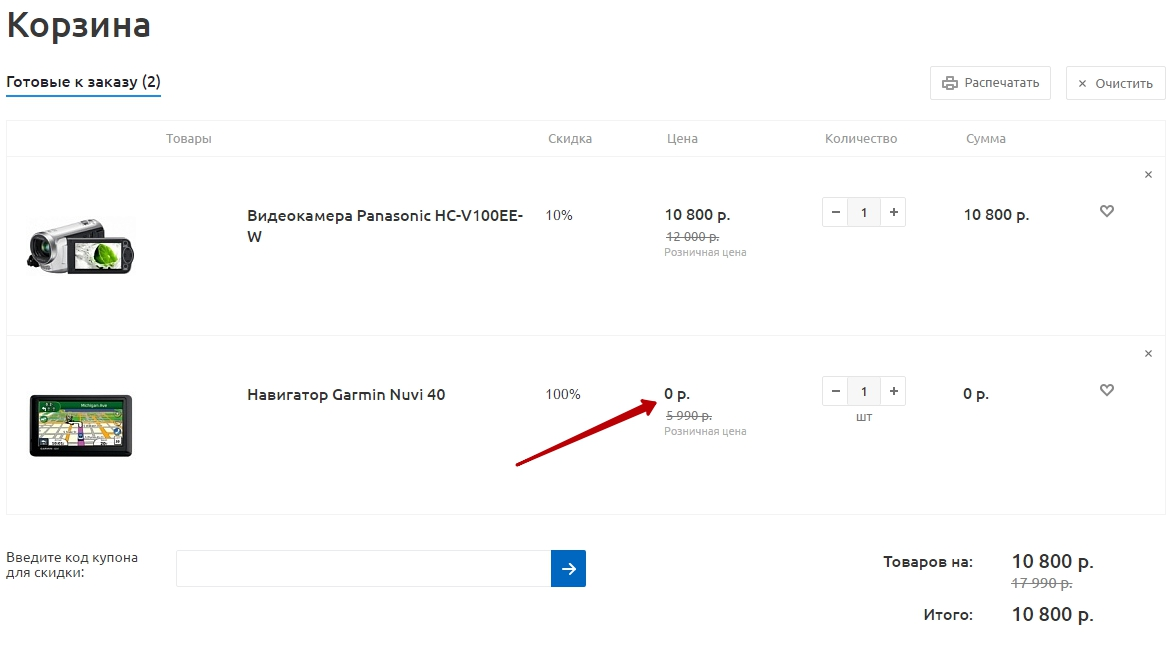1176x662 pixels.
Task: Increase quantity of Garmin Nuvi 40
Action: [x=893, y=391]
